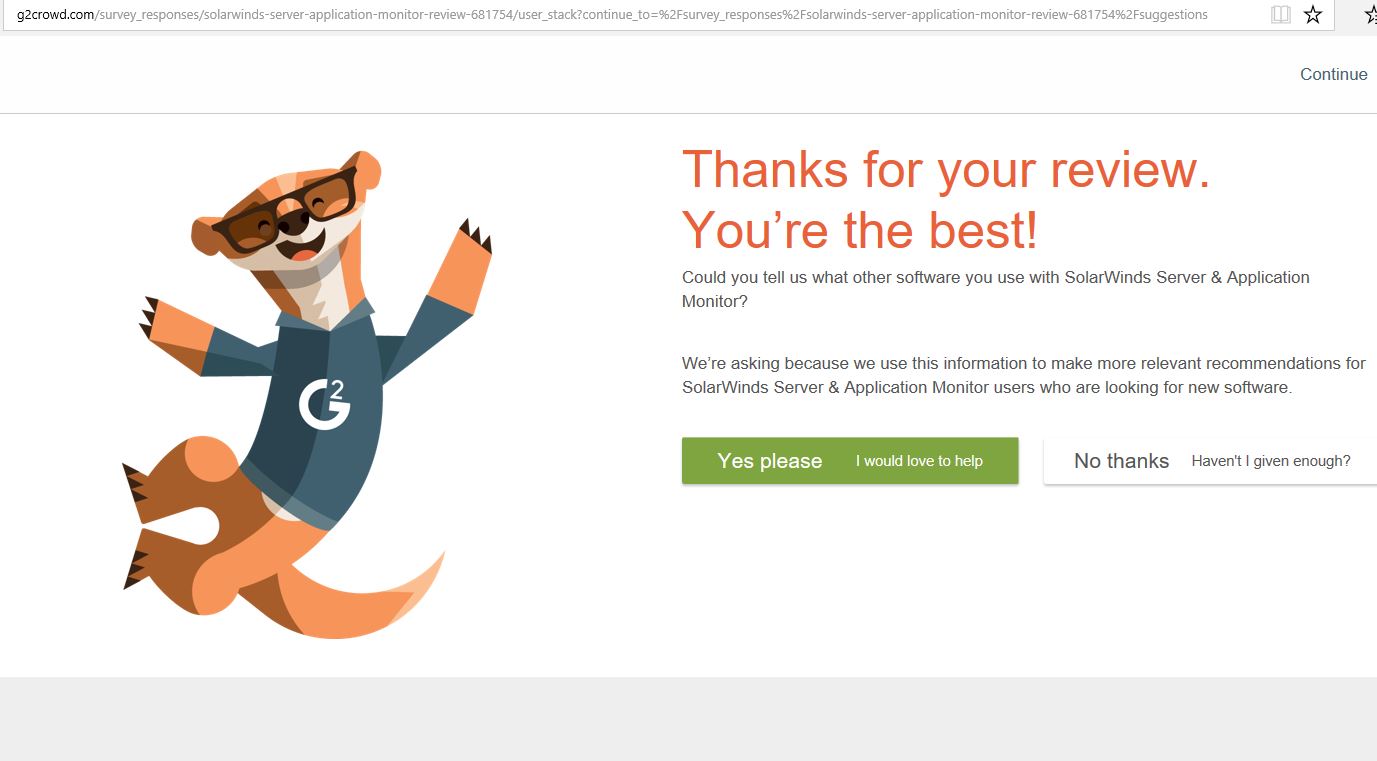Add page to favorites with star icon
The image size is (1377, 761).
click(x=1313, y=14)
